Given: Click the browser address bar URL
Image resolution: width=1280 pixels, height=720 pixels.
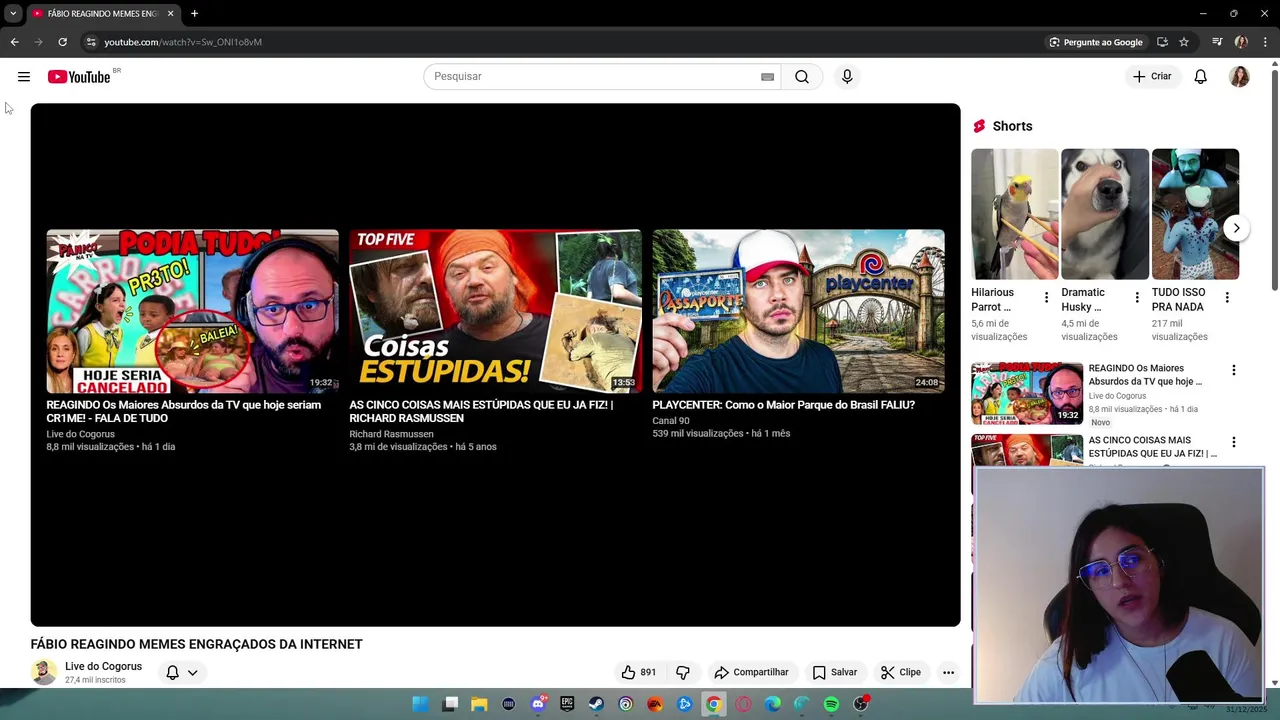Looking at the screenshot, I should 183,42.
